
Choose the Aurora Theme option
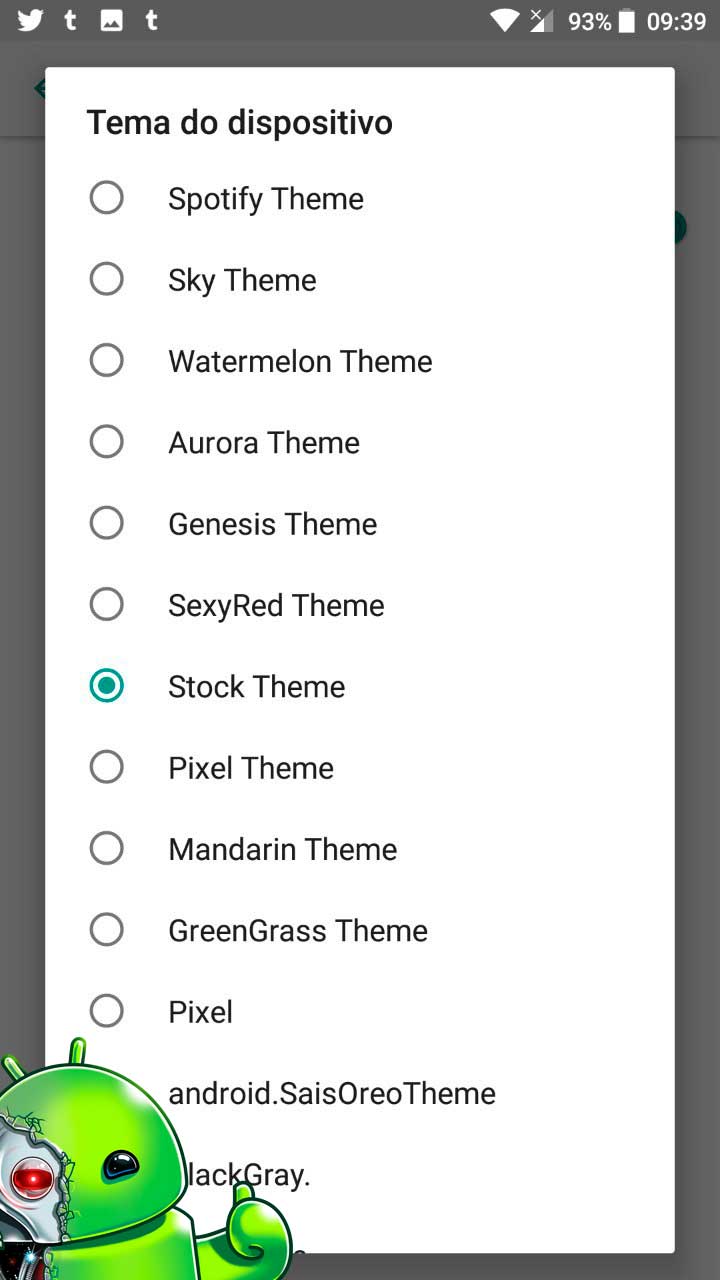click(360, 442)
